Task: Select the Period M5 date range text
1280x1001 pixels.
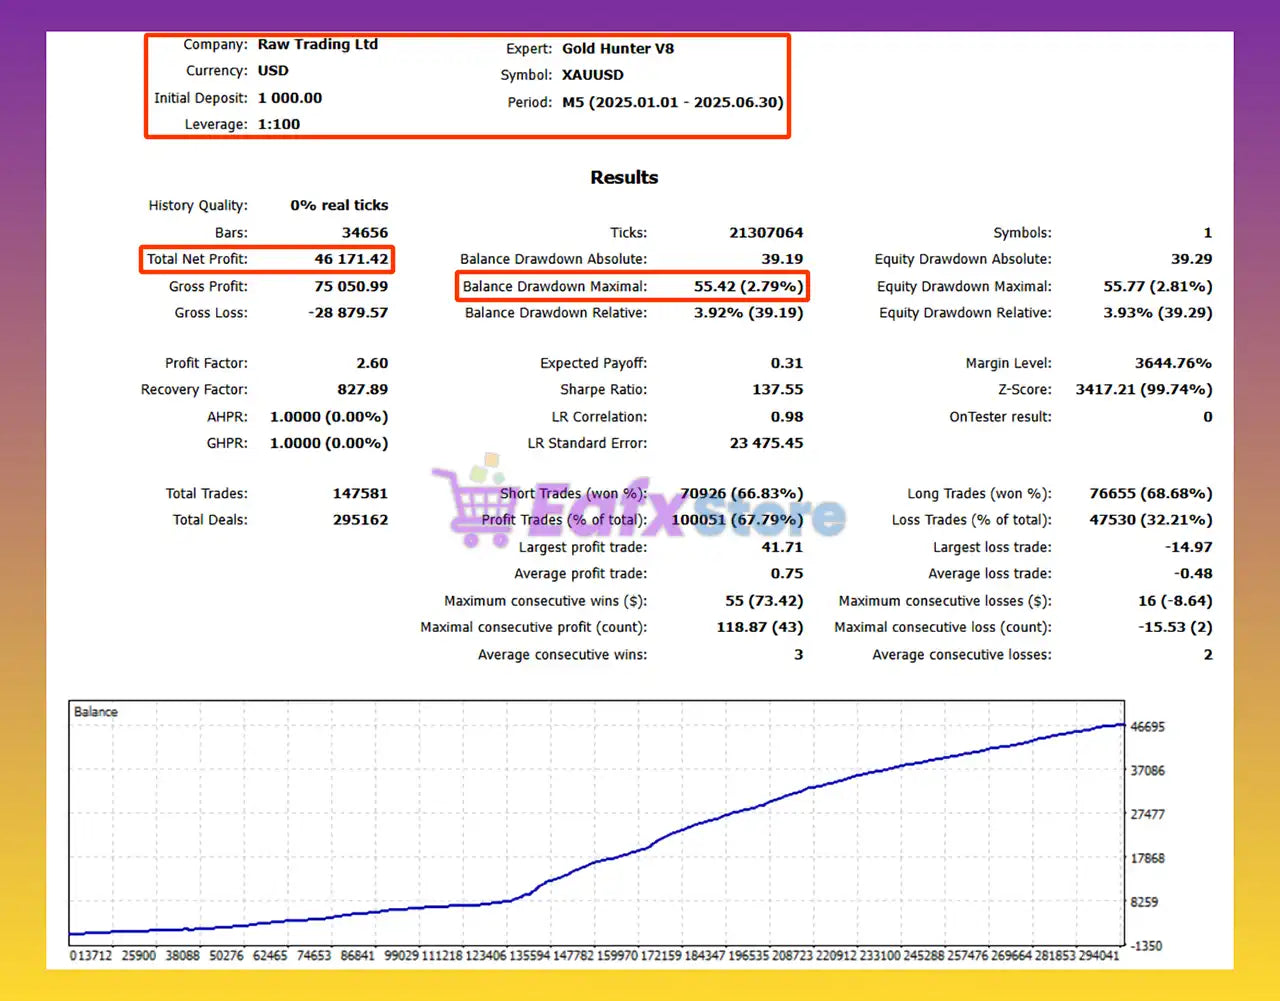Action: pyautogui.click(x=672, y=101)
